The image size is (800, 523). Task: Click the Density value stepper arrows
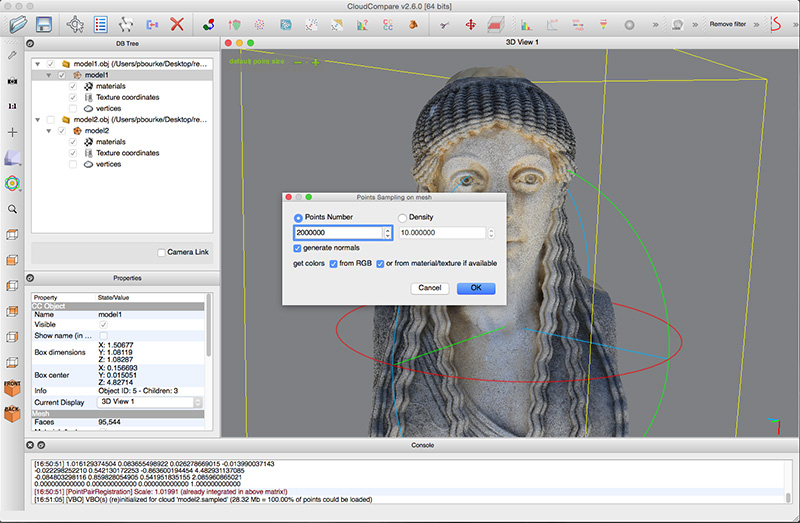click(491, 233)
